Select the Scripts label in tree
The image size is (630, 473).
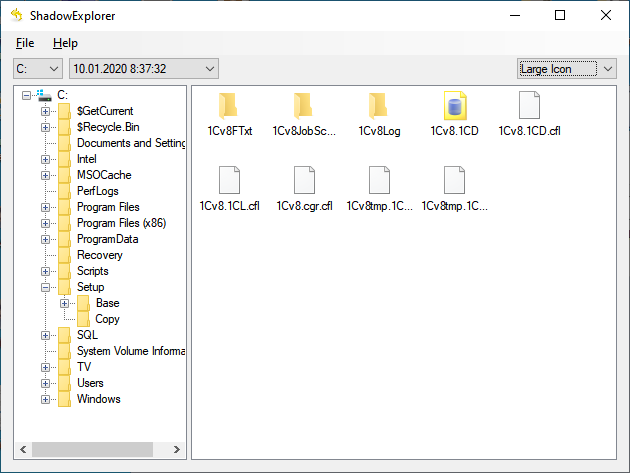(92, 271)
